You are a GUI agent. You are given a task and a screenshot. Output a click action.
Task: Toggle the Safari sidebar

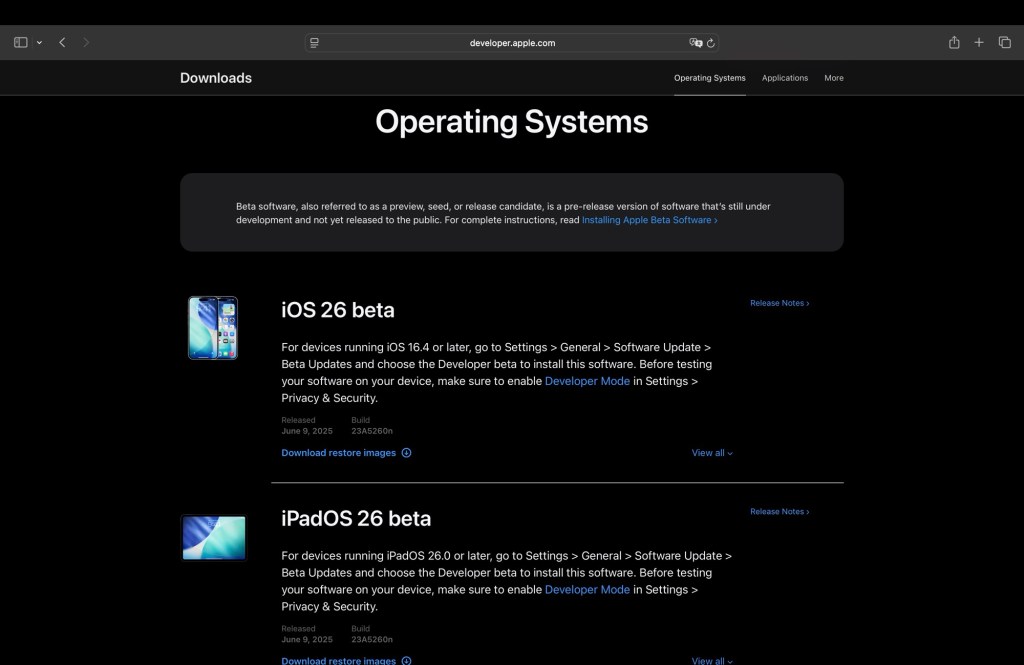click(21, 43)
